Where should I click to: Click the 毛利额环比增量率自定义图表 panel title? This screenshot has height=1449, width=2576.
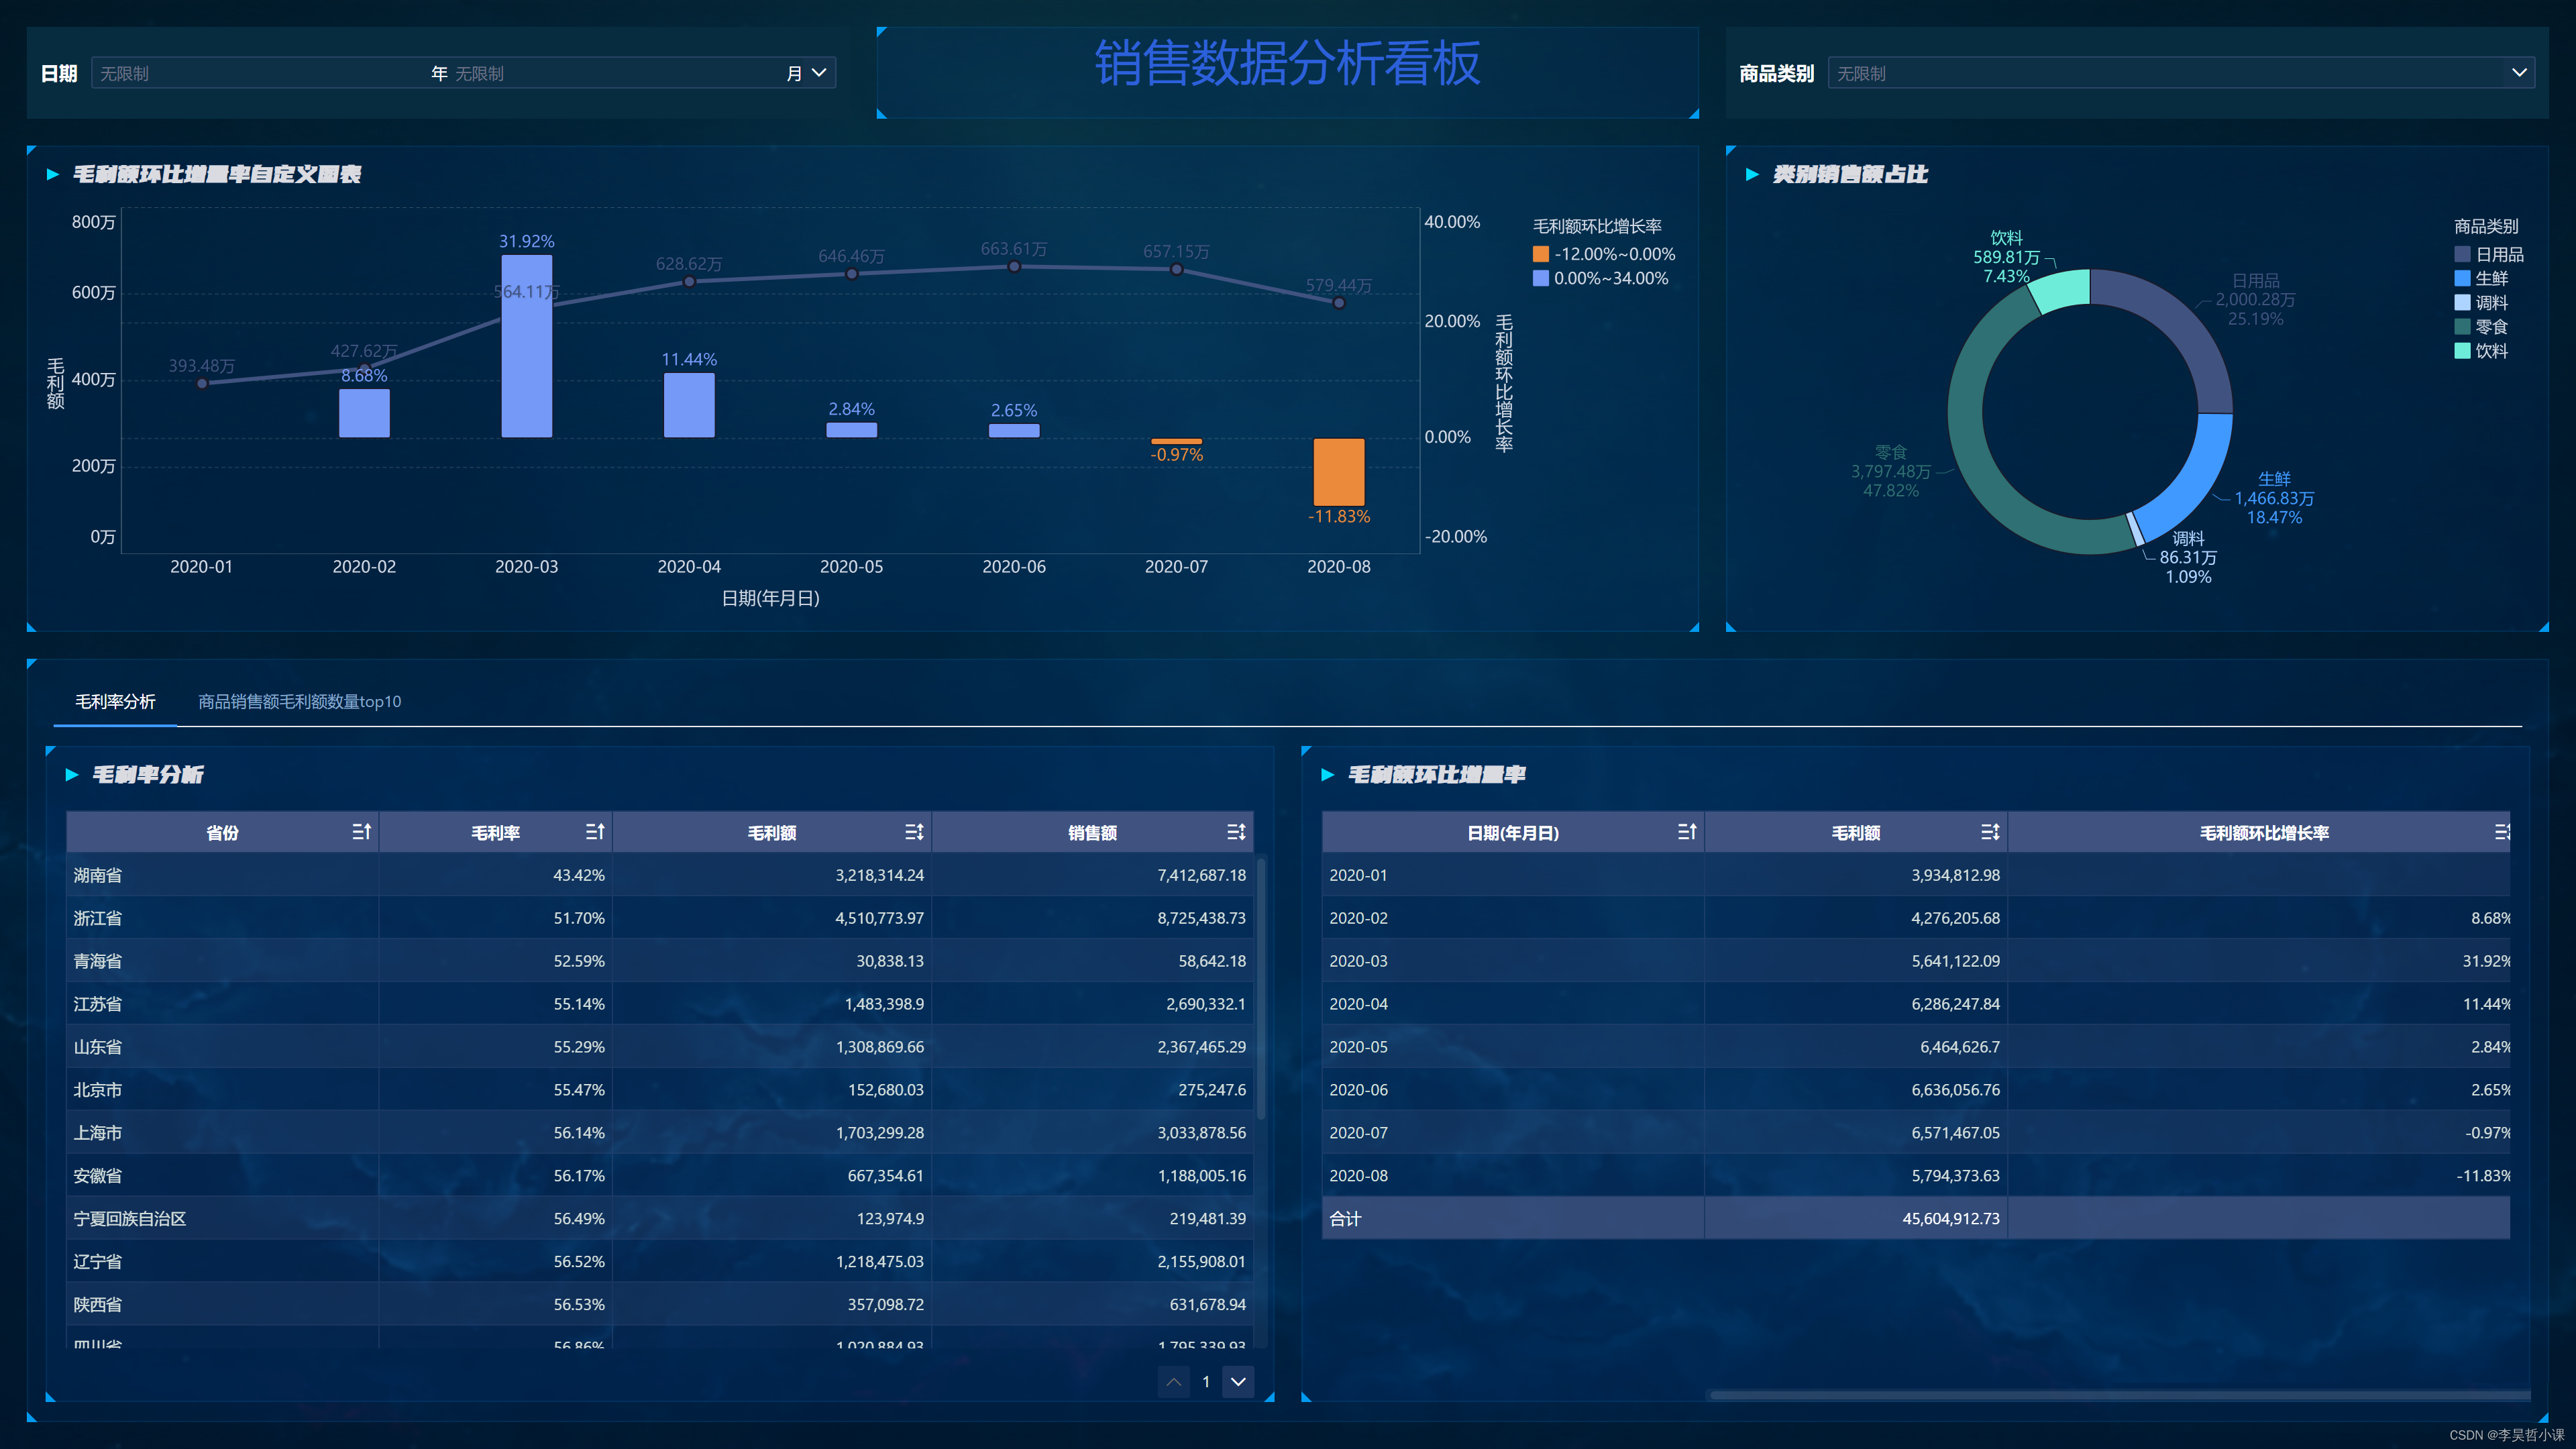217,174
